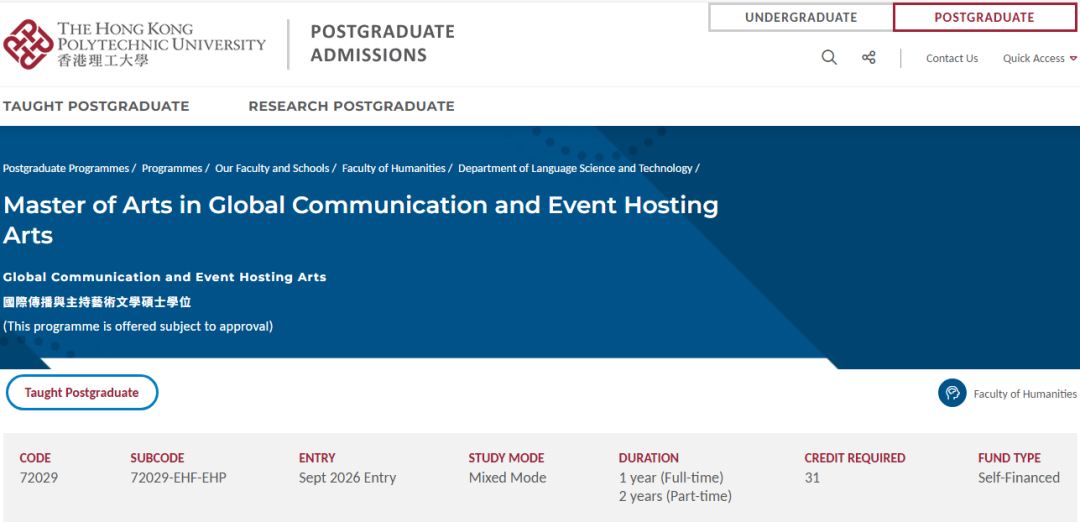Click the Faculty of Humanities round icon
The width and height of the screenshot is (1080, 522).
[952, 393]
